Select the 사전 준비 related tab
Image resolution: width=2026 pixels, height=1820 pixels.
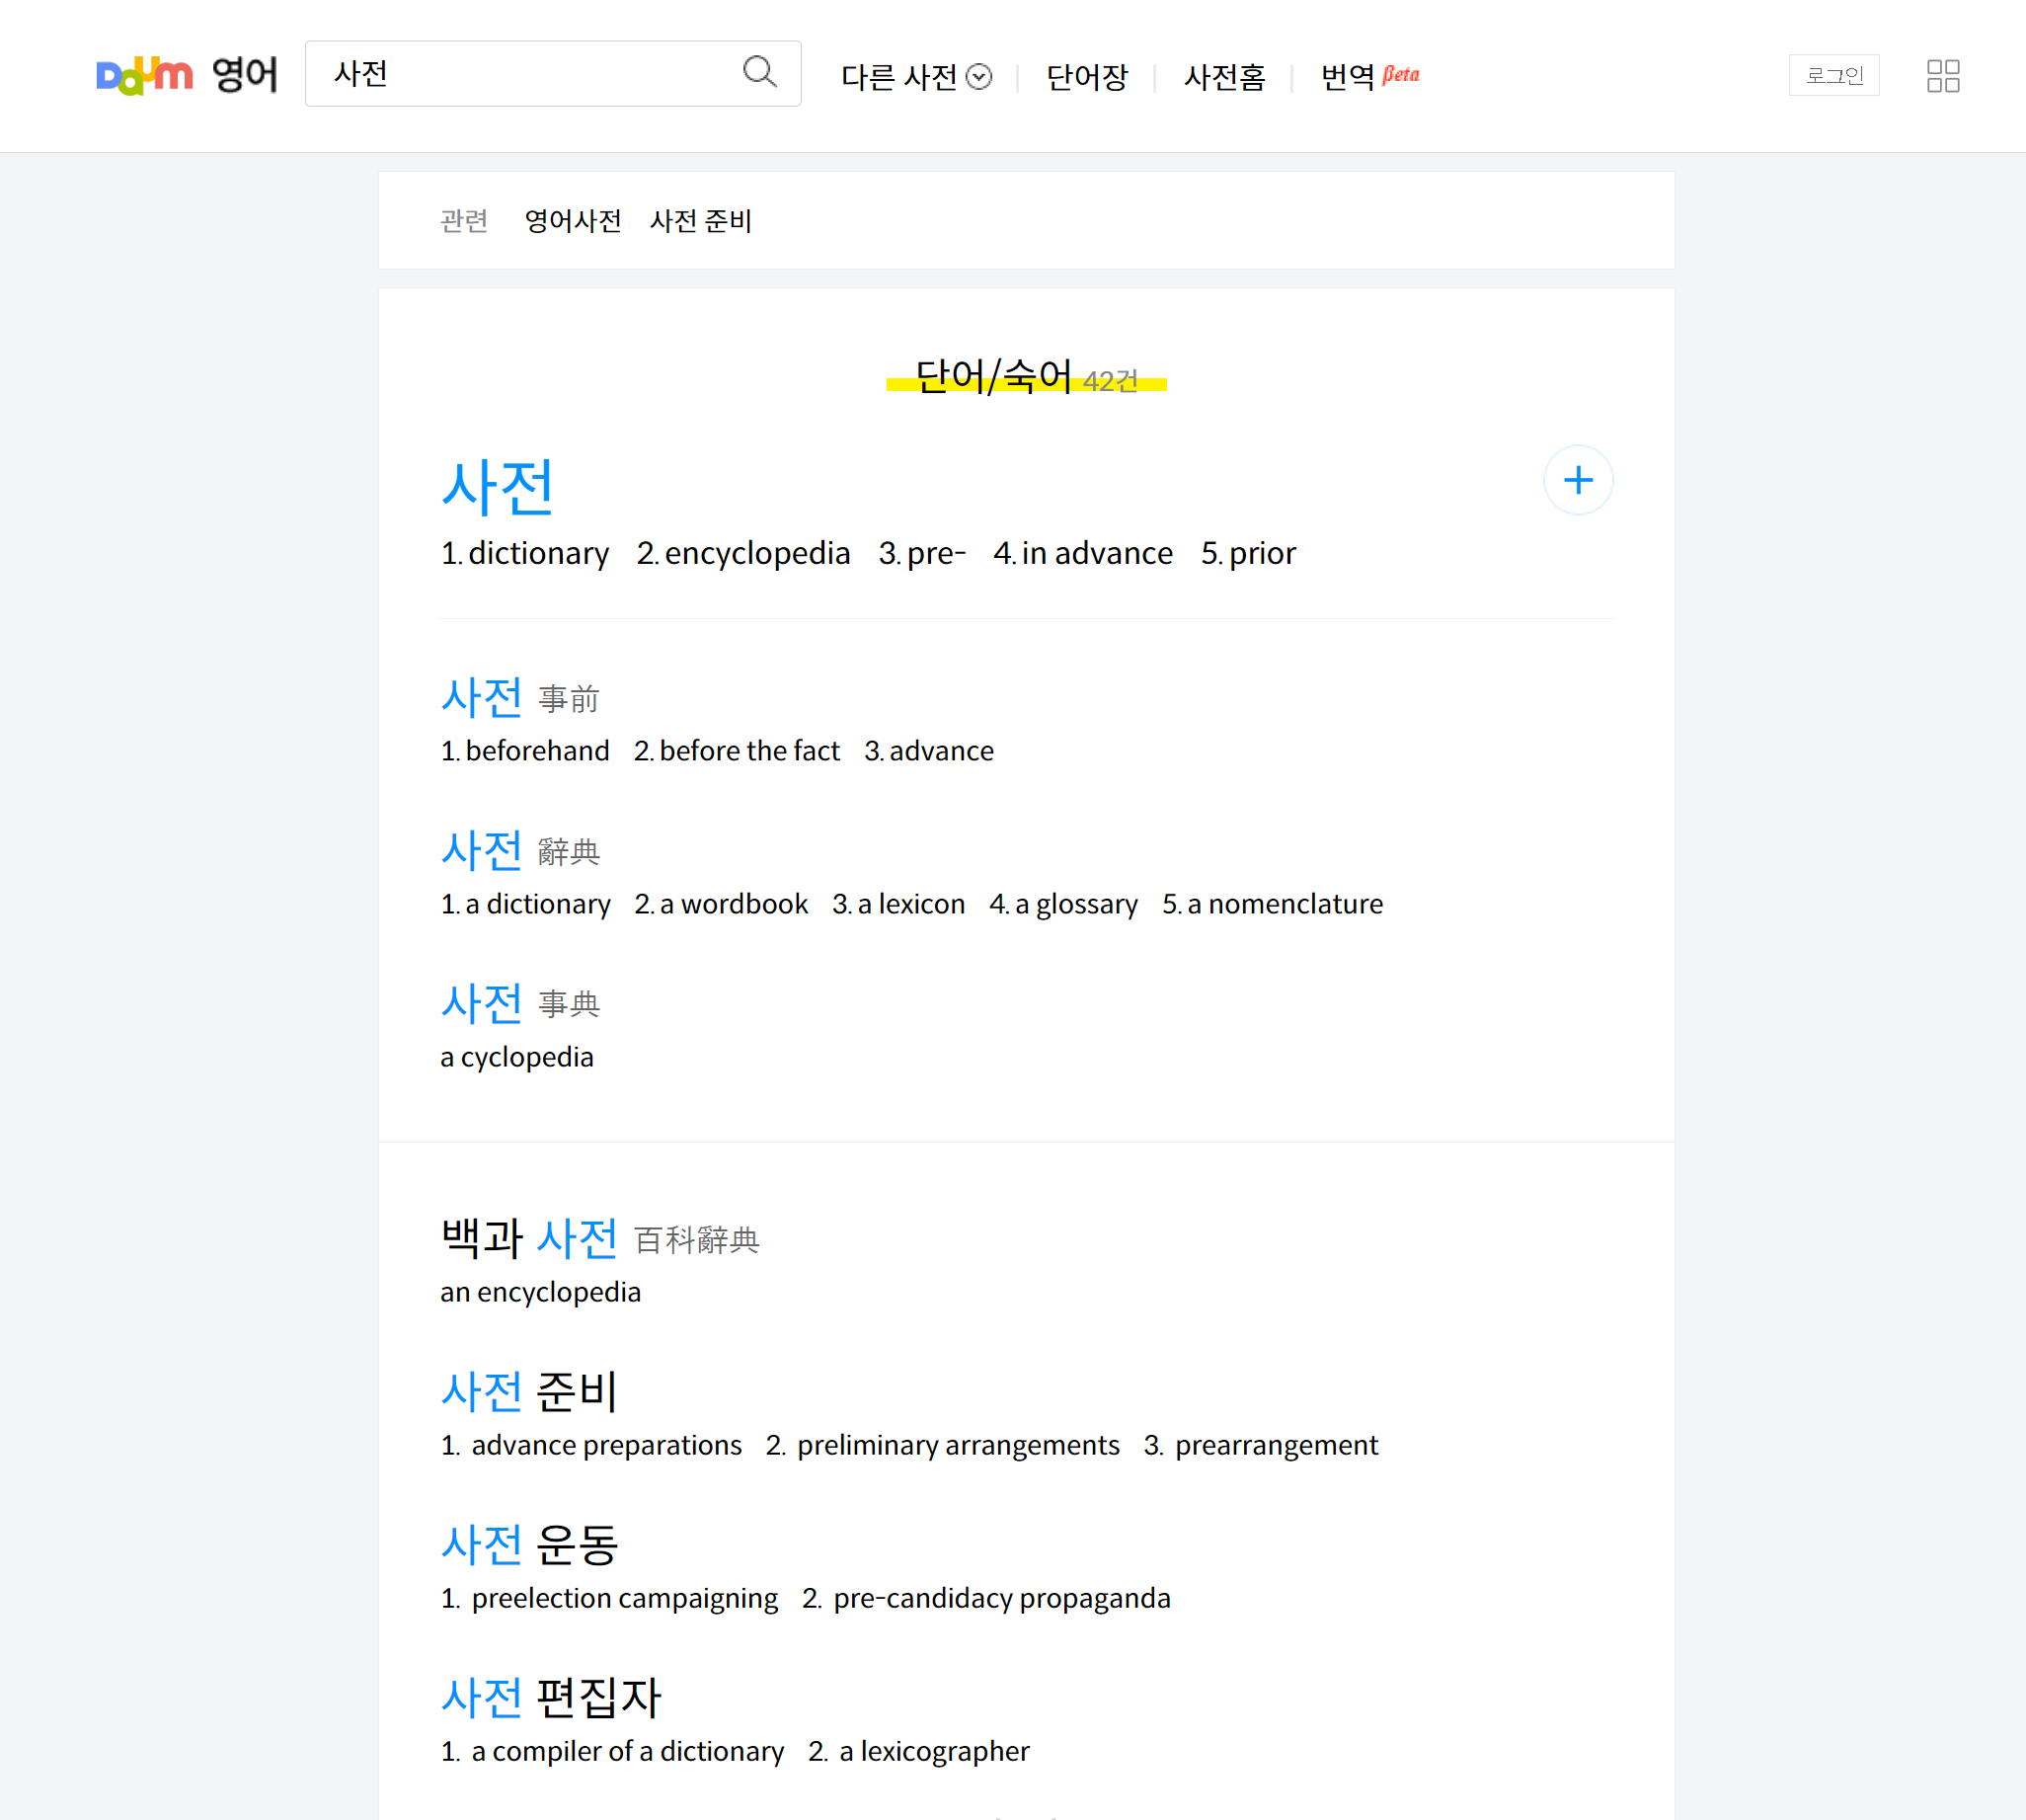coord(701,221)
